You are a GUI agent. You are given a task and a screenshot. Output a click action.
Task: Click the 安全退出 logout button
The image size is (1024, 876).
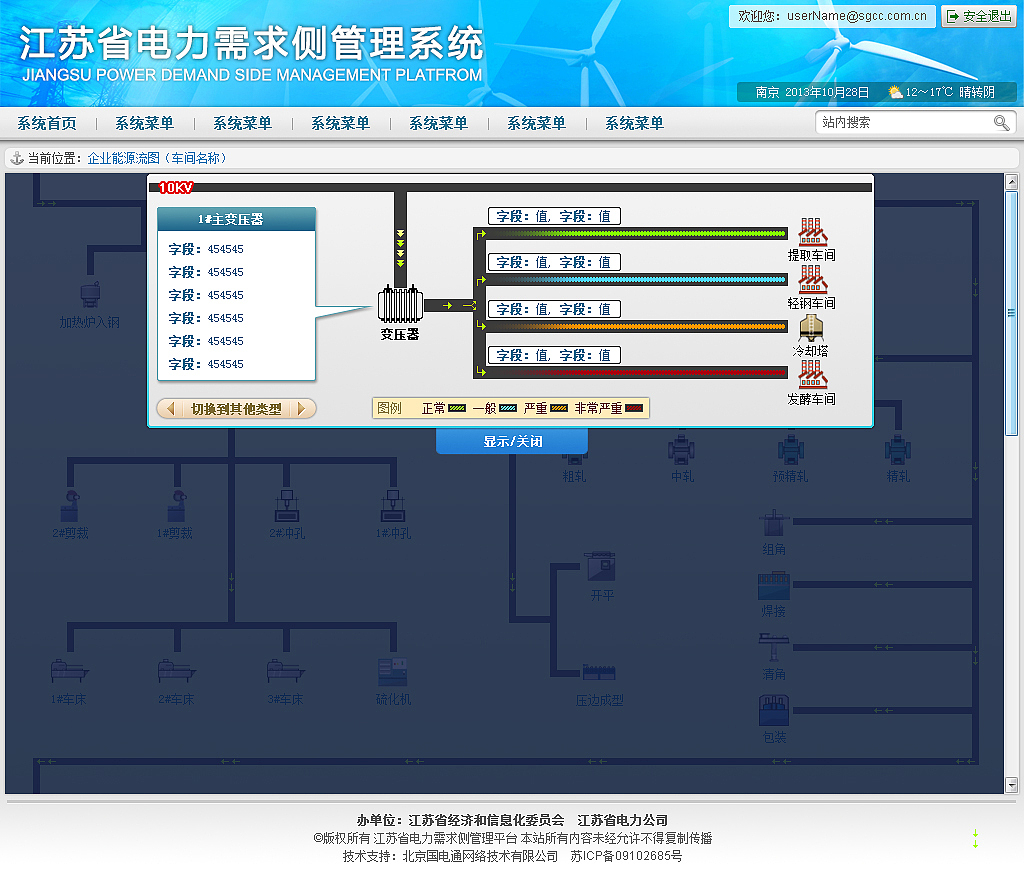tap(978, 16)
